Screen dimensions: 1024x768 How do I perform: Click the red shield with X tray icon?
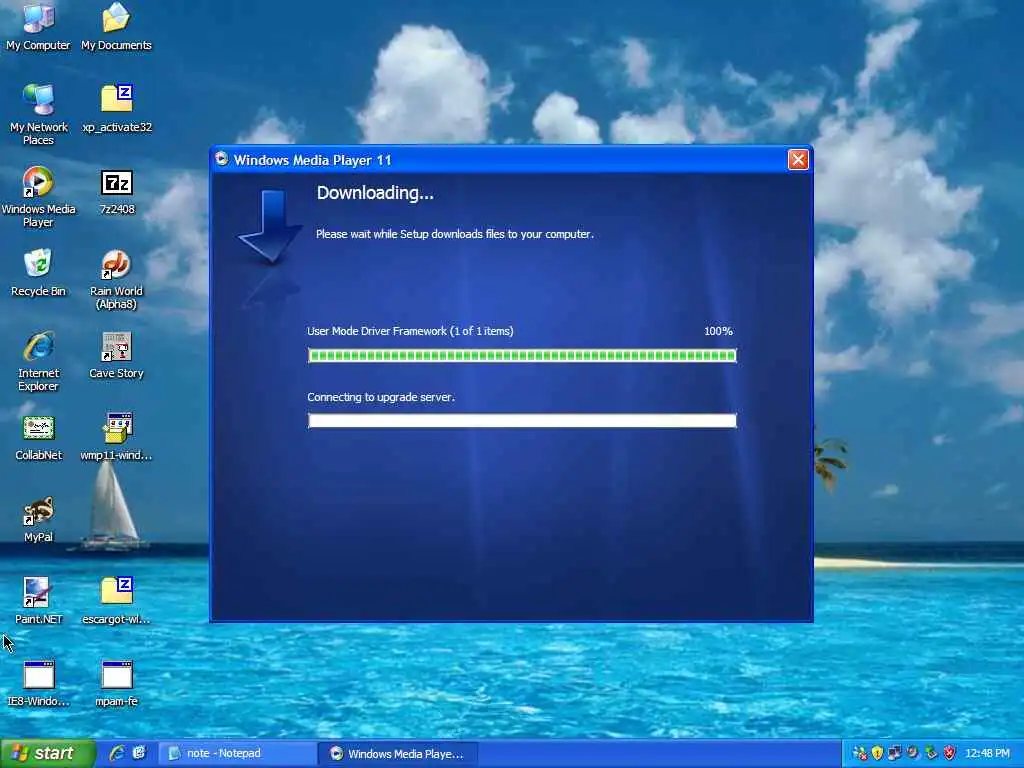tap(950, 754)
